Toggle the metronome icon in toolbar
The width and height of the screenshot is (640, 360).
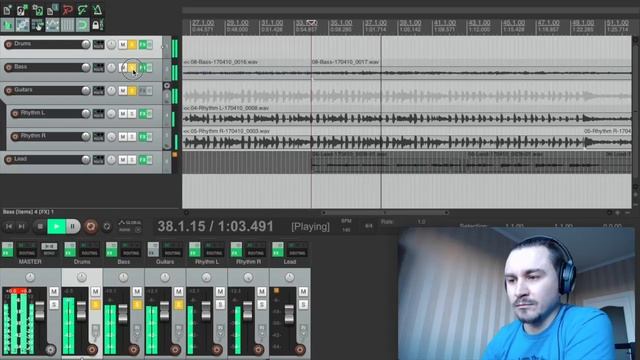click(97, 9)
